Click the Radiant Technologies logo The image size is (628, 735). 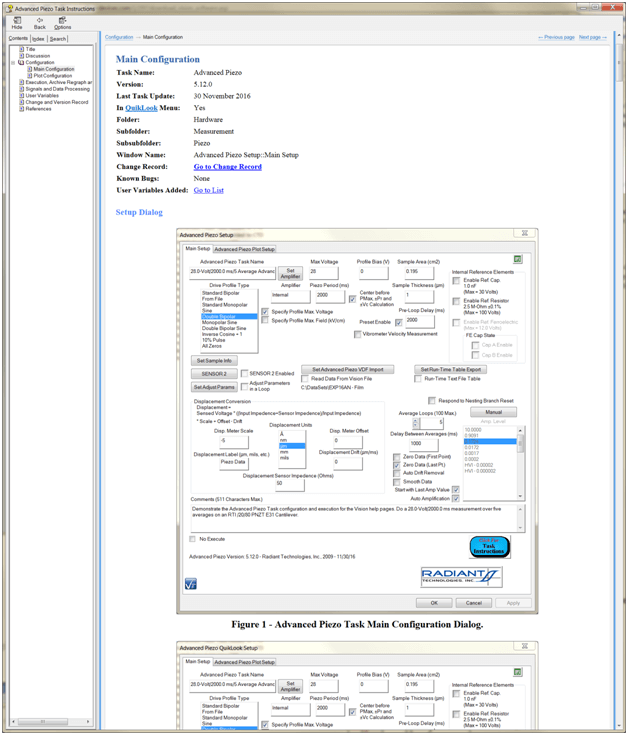(461, 577)
